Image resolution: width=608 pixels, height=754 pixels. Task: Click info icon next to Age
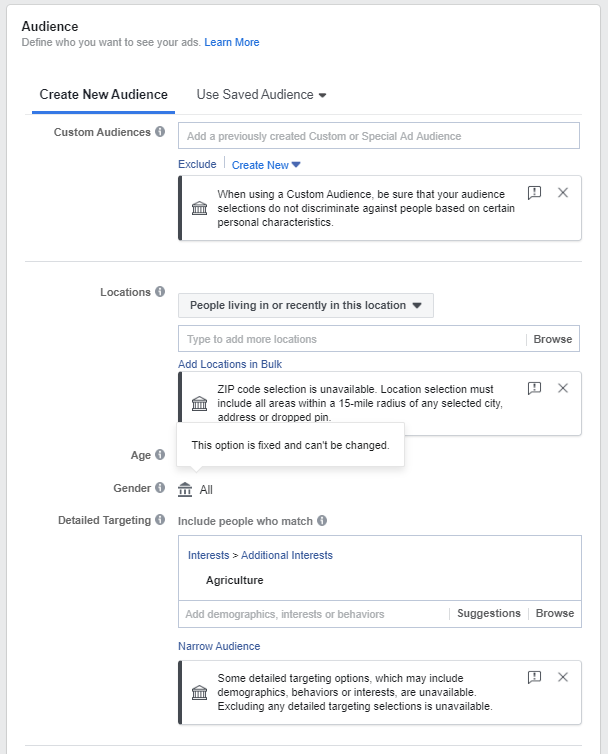(160, 455)
